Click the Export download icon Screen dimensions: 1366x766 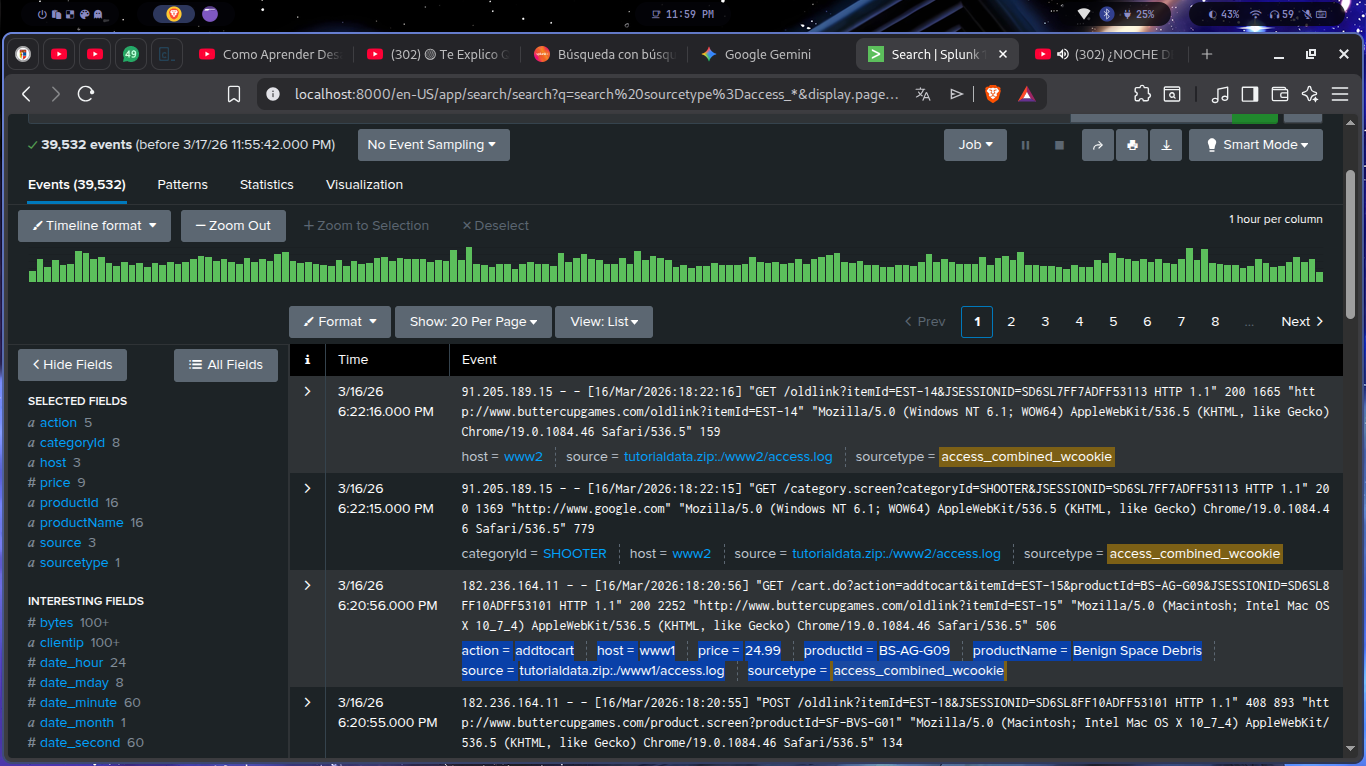pyautogui.click(x=1166, y=145)
